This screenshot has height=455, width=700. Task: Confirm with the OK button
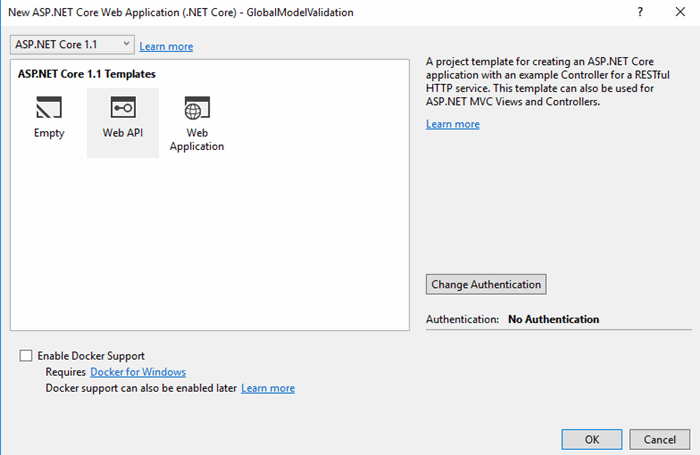pos(592,439)
